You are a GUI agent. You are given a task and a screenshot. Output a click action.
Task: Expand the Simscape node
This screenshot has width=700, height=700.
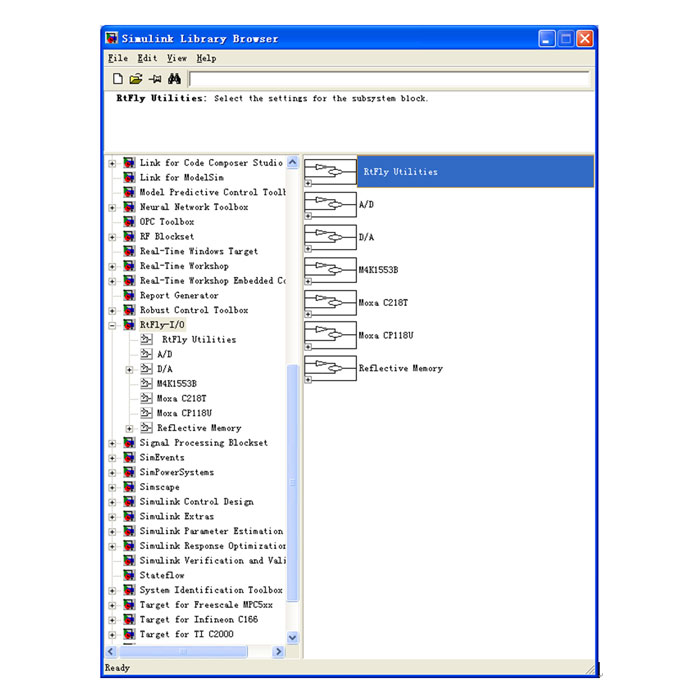click(112, 488)
